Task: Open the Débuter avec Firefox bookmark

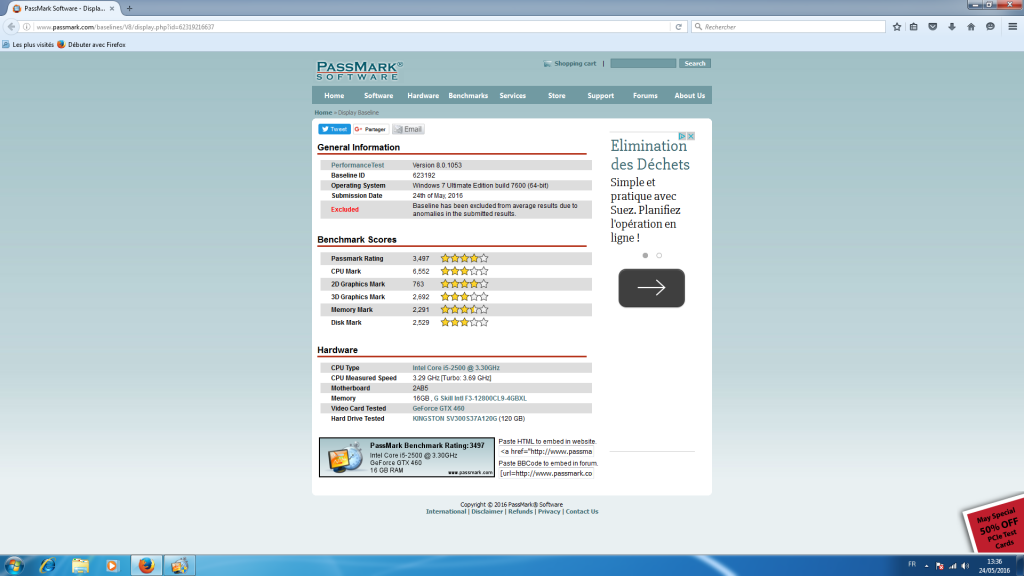Action: click(x=91, y=44)
